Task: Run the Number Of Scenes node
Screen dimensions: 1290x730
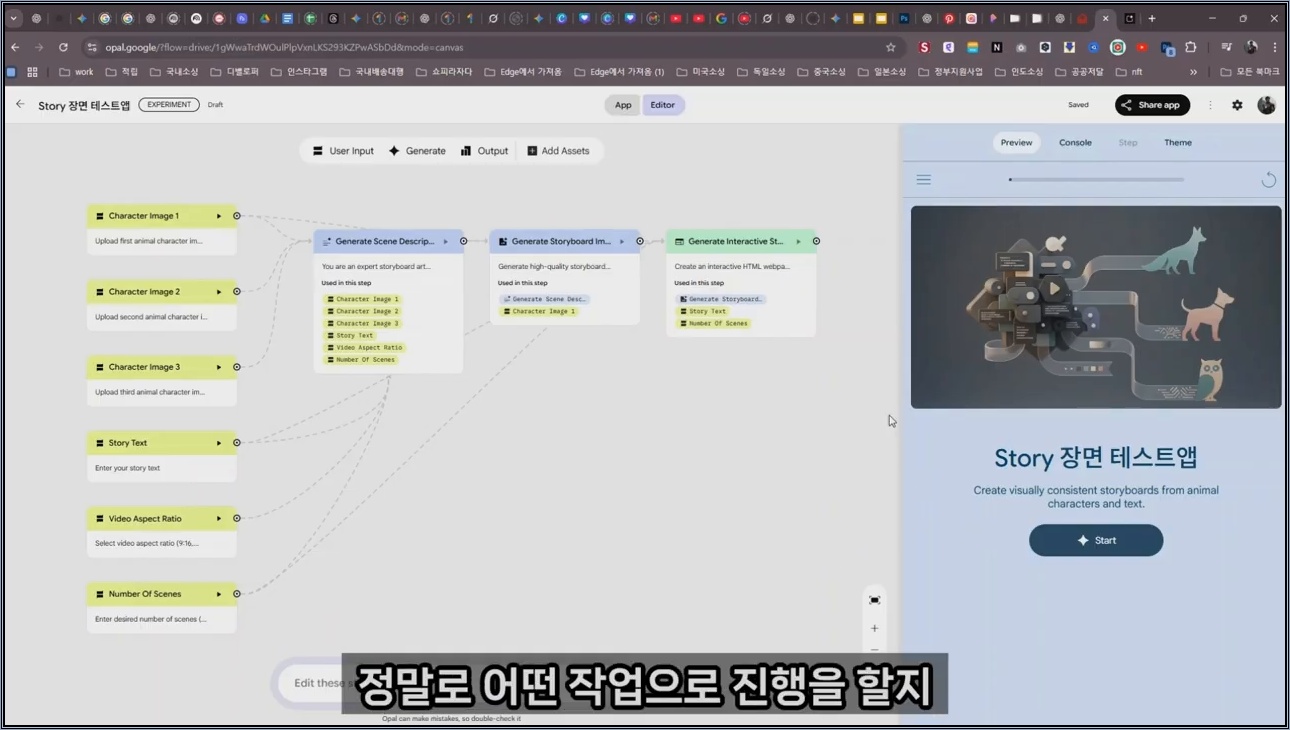Action: 219,594
